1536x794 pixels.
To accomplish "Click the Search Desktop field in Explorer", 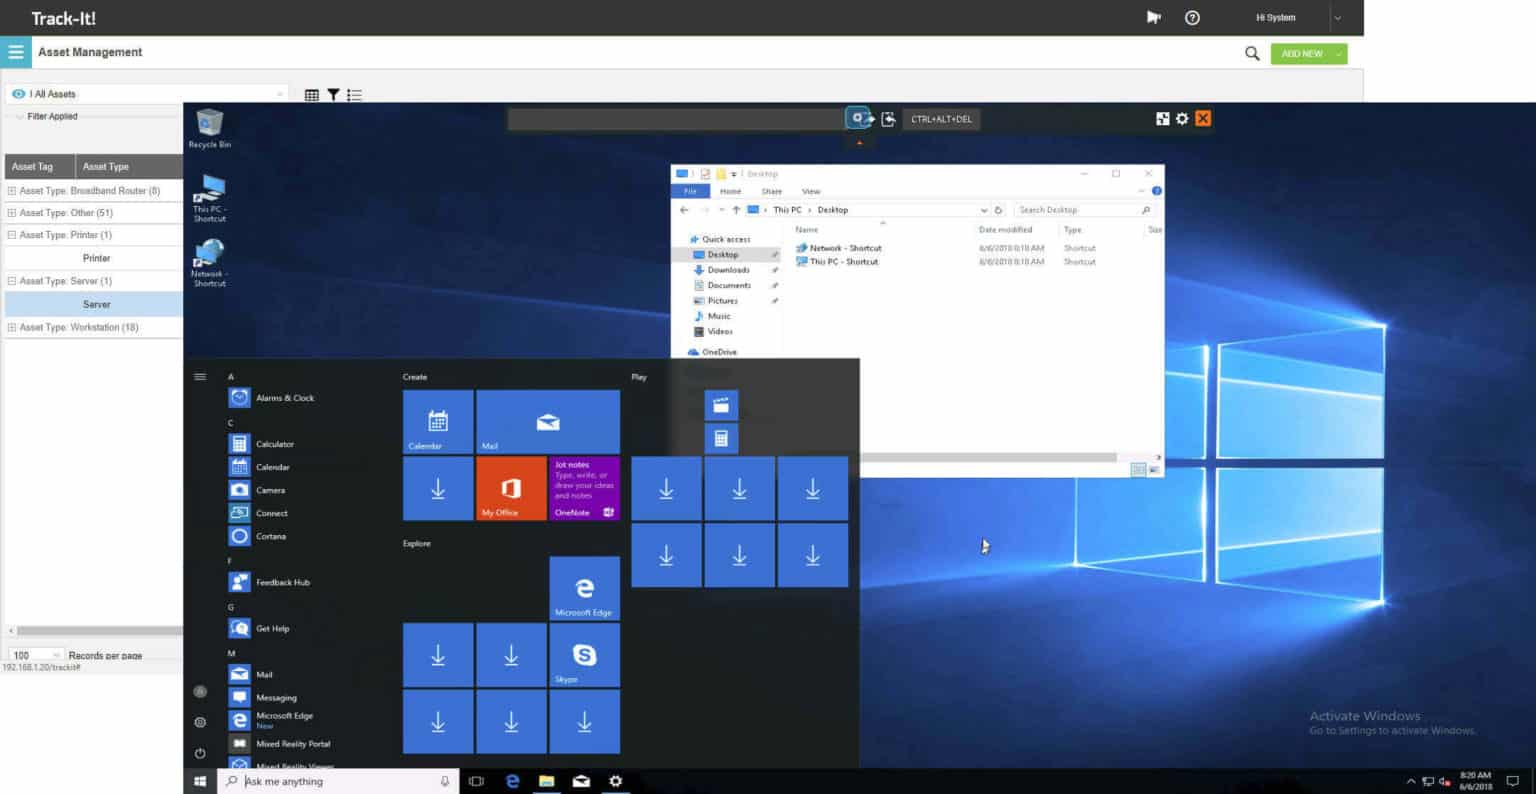I will coord(1084,210).
